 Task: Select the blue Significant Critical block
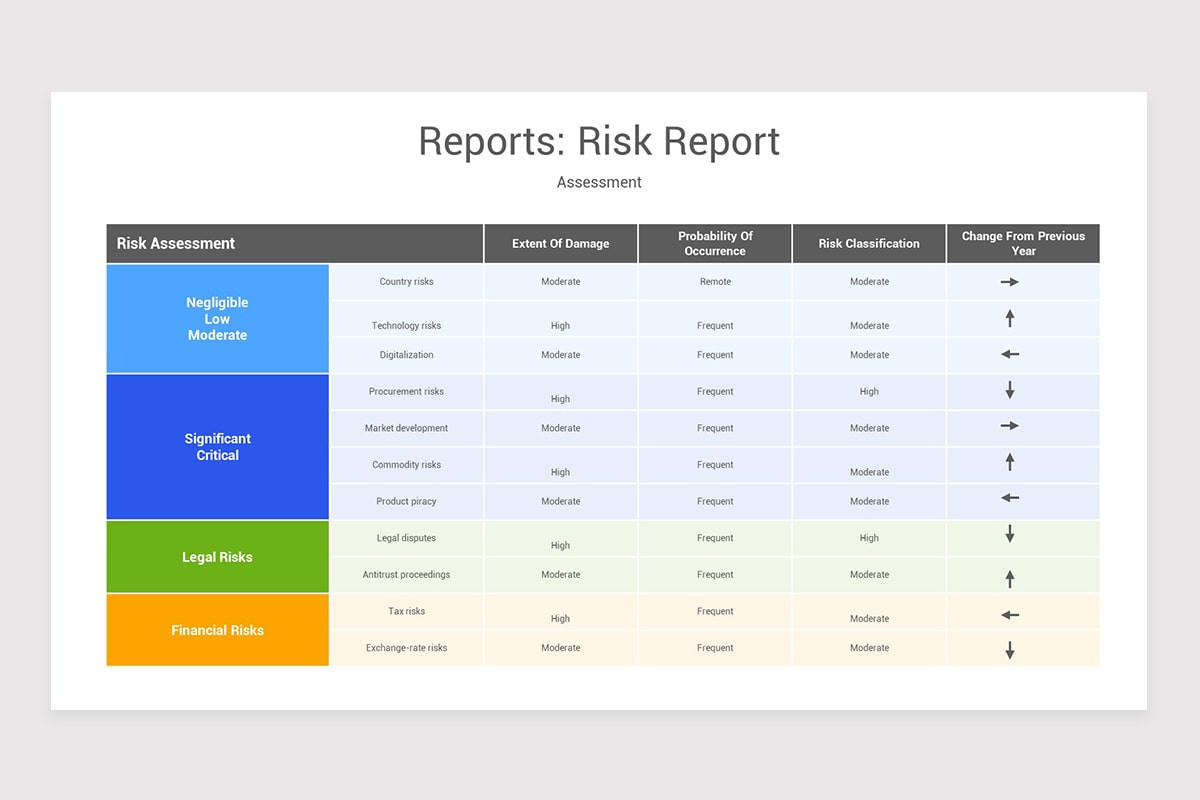pyautogui.click(x=217, y=446)
